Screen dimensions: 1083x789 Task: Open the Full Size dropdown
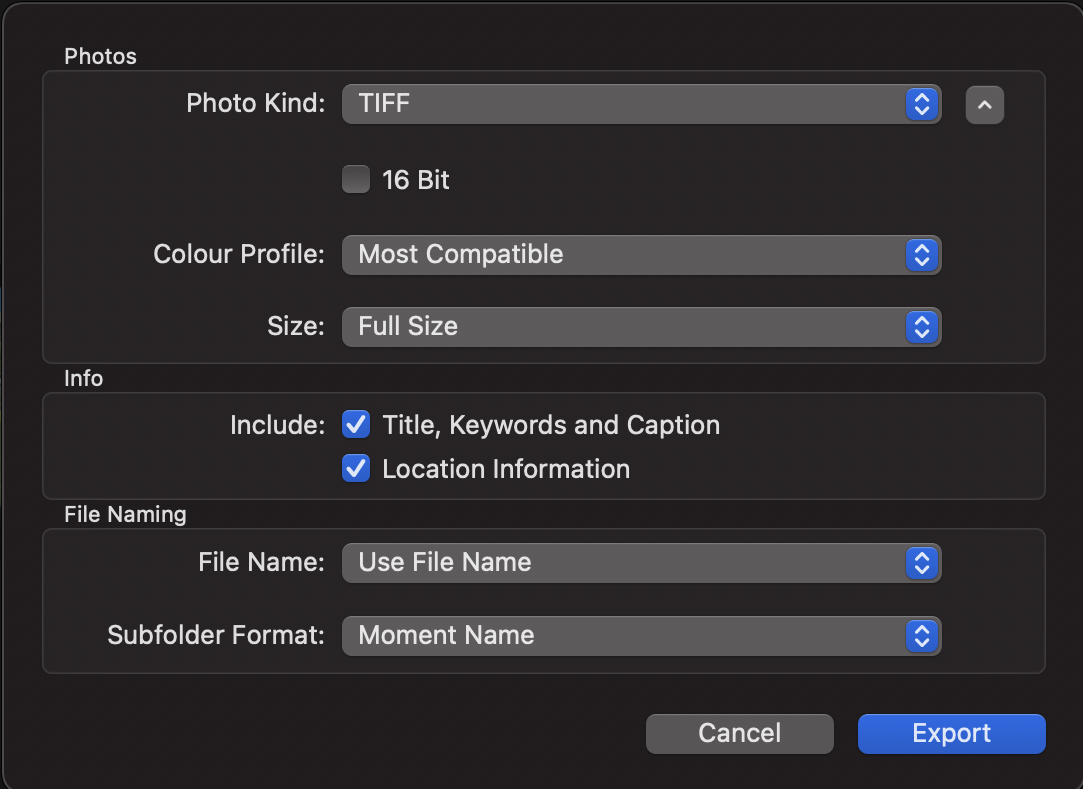[620, 327]
